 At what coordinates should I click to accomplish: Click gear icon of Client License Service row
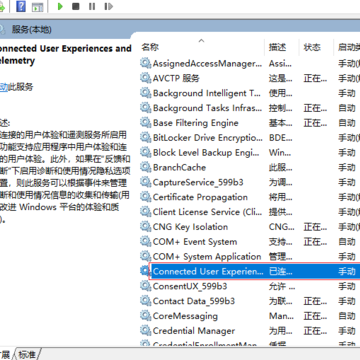[x=145, y=212]
